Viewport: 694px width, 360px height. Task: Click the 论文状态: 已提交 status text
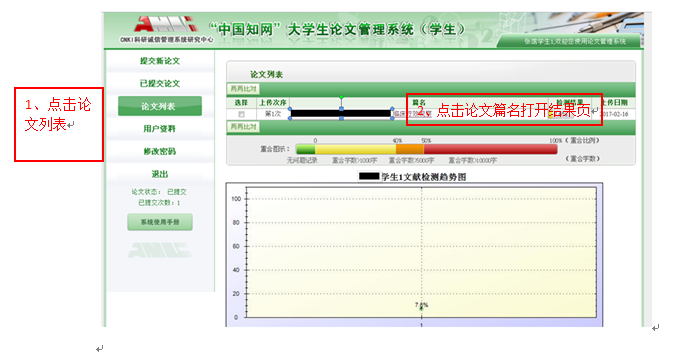[x=159, y=192]
